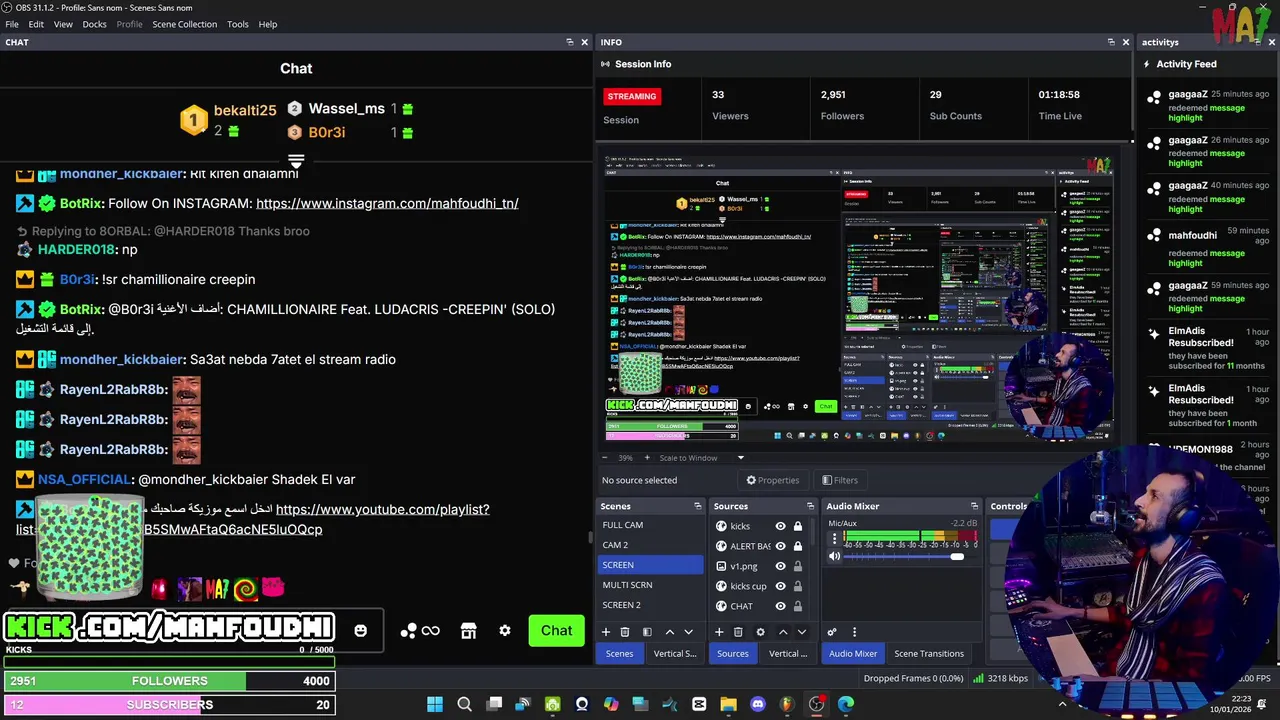Hide the CHAT source
The image size is (1280, 720).
(781, 606)
